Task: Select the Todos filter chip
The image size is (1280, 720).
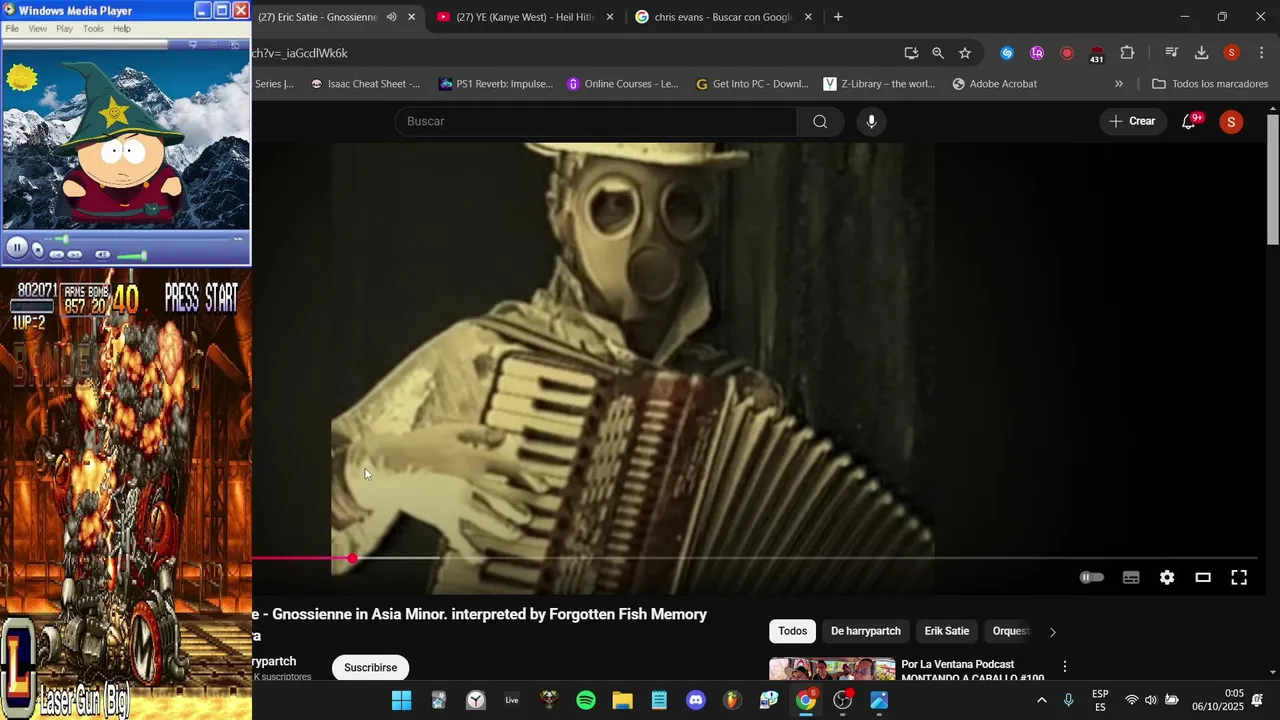Action: [793, 631]
